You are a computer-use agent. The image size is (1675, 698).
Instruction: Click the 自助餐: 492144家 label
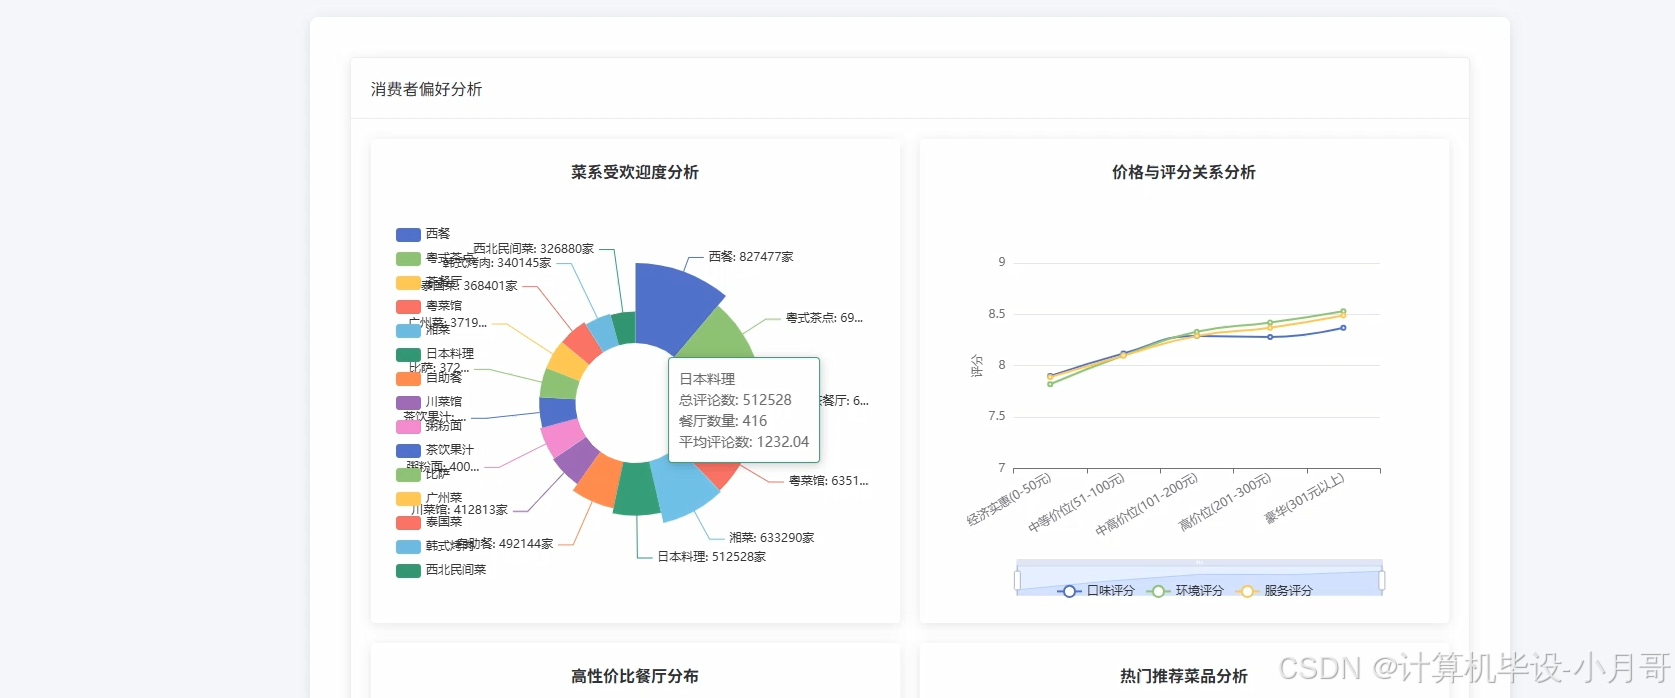504,544
